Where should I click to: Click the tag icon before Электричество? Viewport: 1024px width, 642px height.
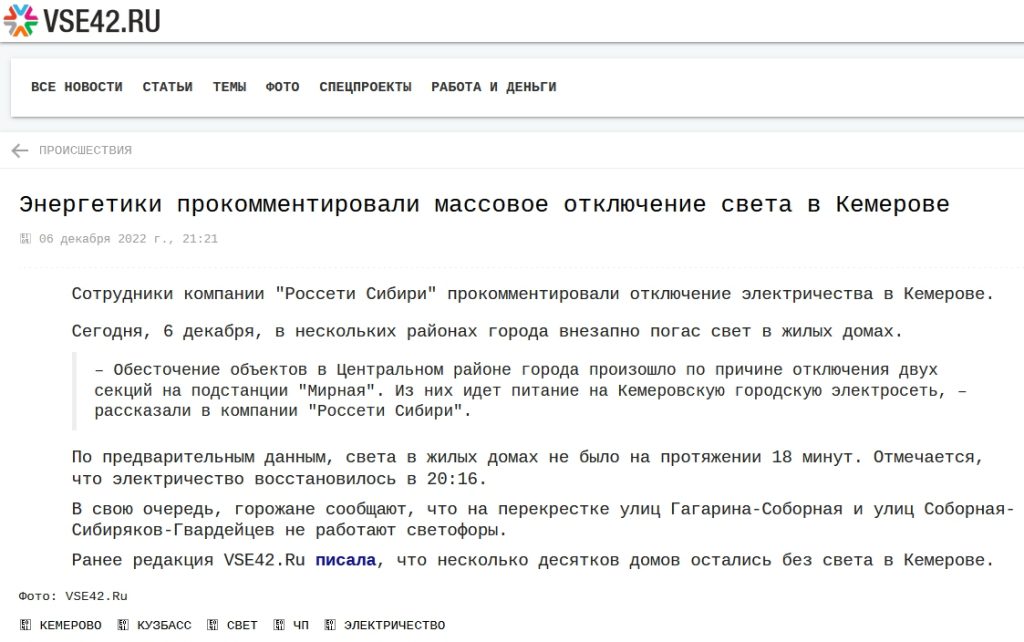click(x=331, y=626)
